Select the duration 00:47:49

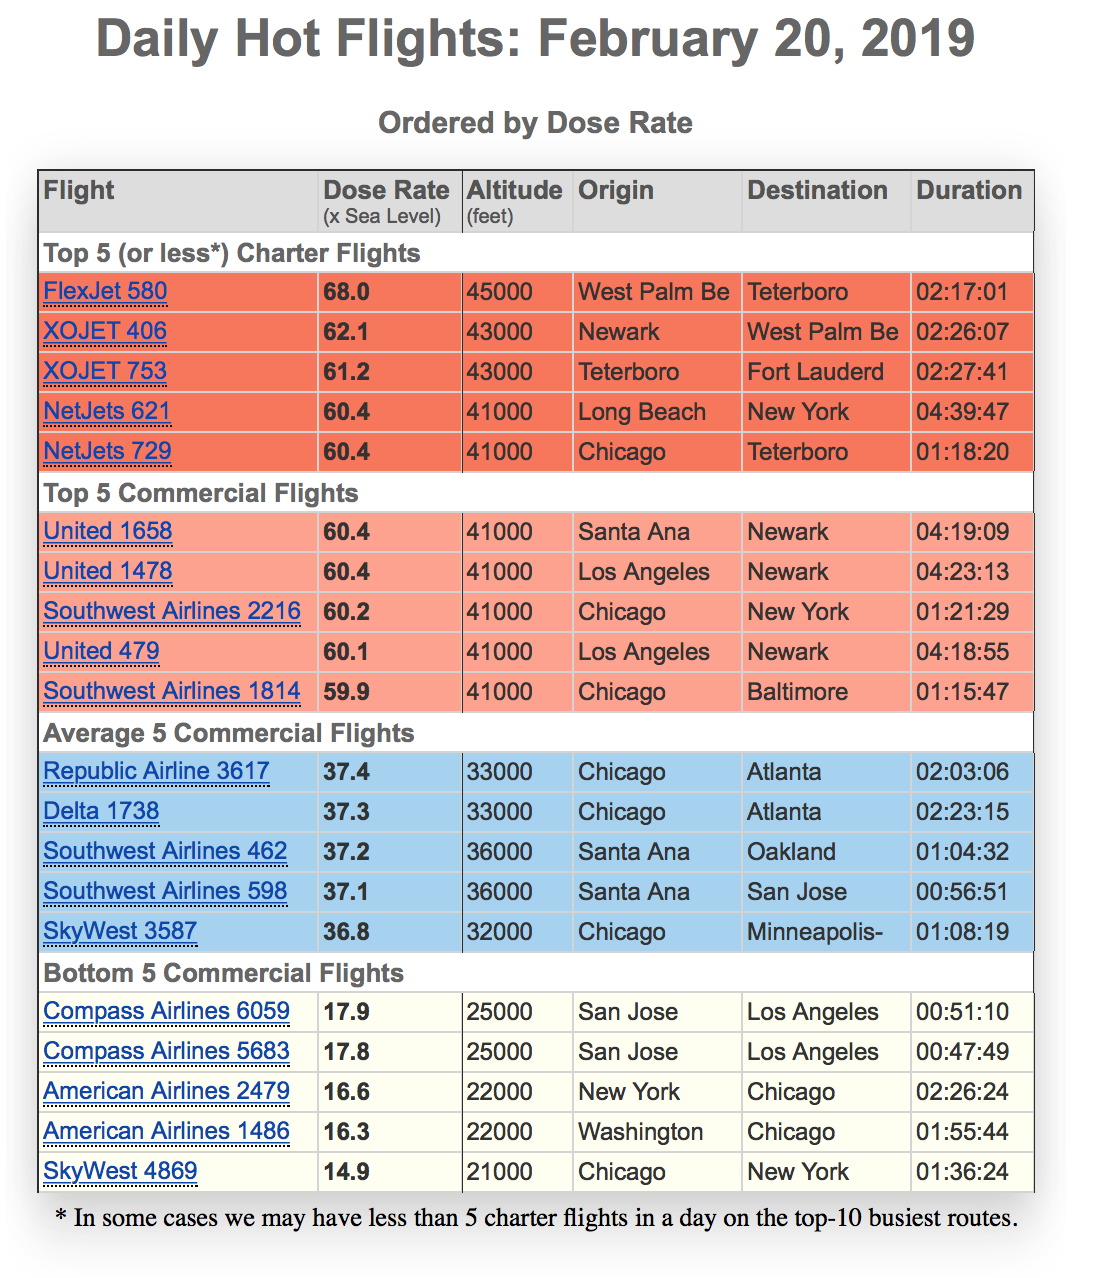pos(962,1052)
